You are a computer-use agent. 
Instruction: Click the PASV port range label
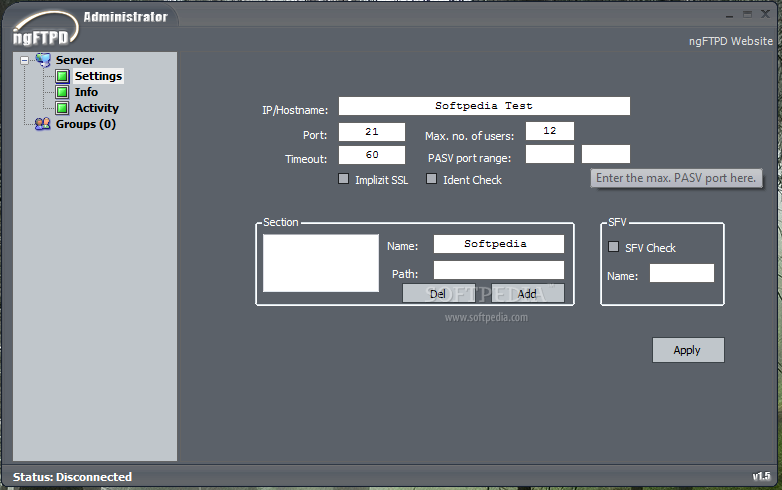pos(469,158)
